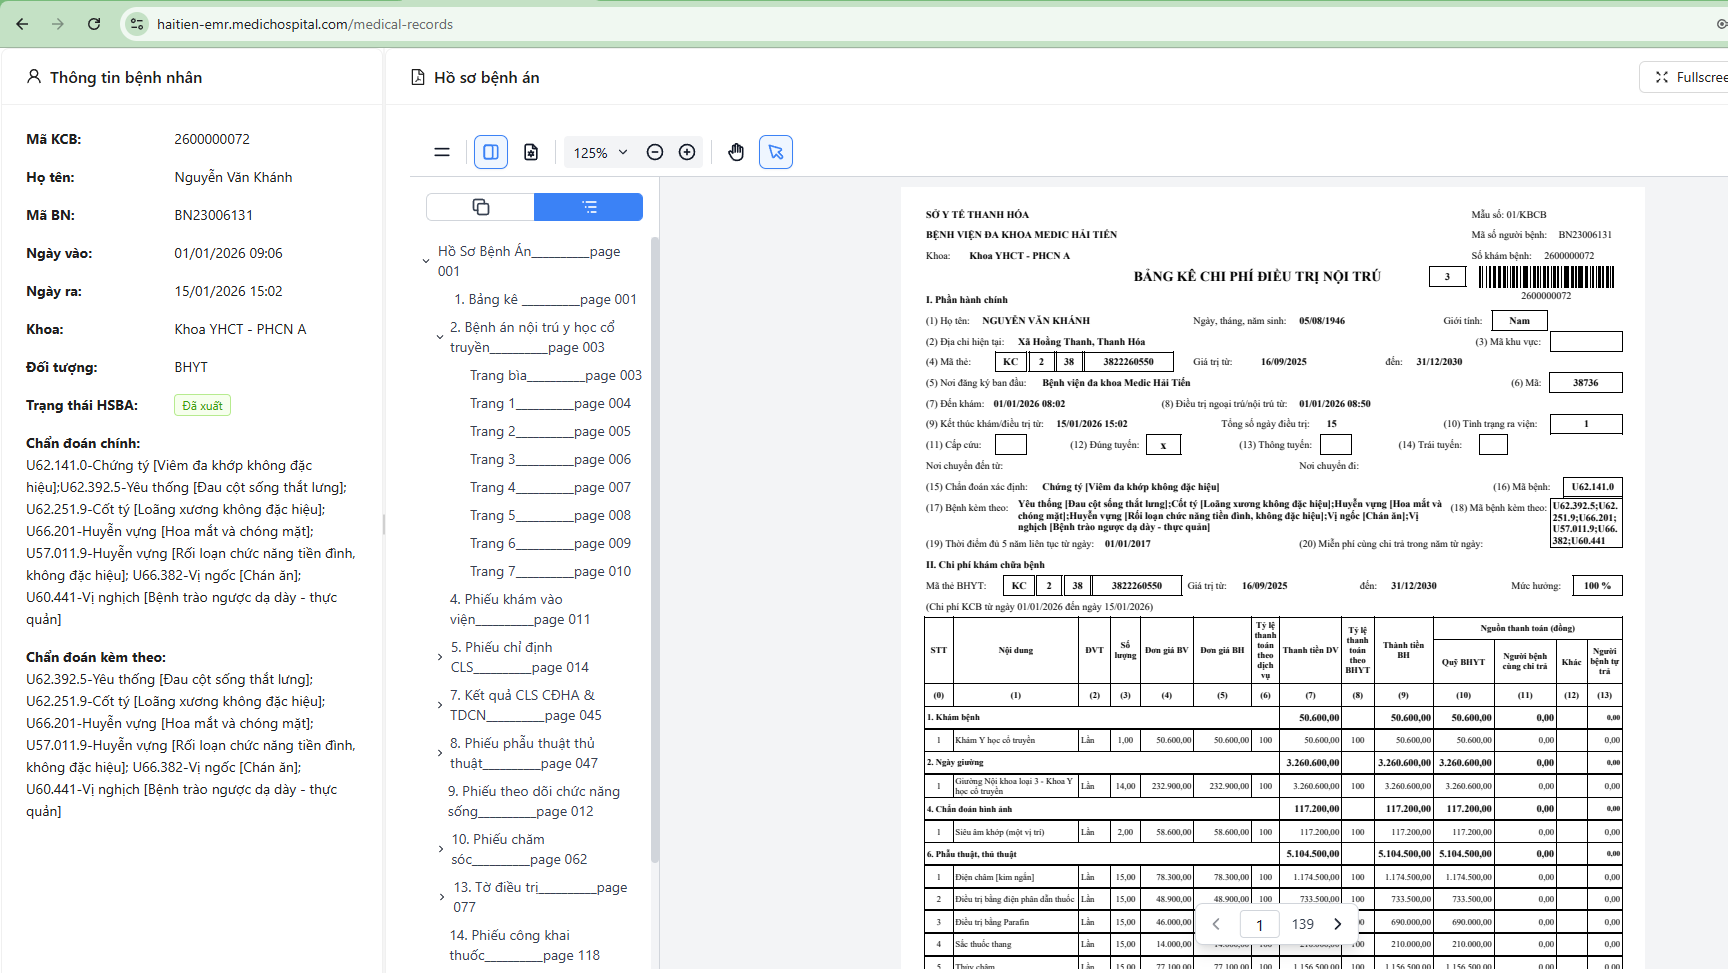Image resolution: width=1728 pixels, height=973 pixels.
Task: Click the zoom in plus icon
Action: pos(687,152)
